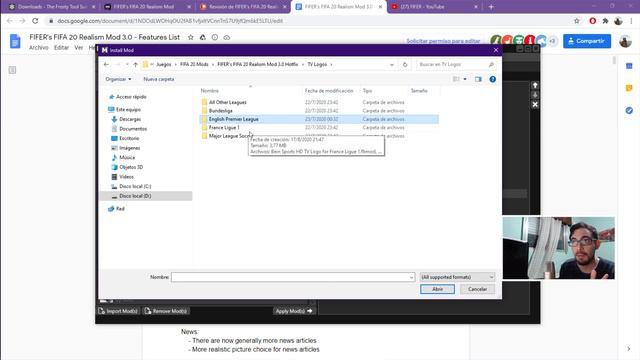Open the Organizar dropdown menu
This screenshot has height=360, width=640.
[x=118, y=79]
